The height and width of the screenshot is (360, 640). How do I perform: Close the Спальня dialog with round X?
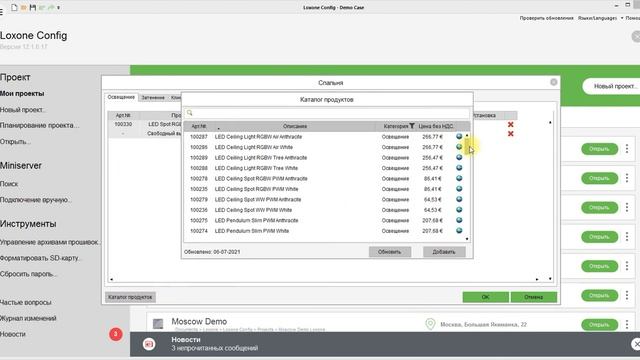point(553,82)
